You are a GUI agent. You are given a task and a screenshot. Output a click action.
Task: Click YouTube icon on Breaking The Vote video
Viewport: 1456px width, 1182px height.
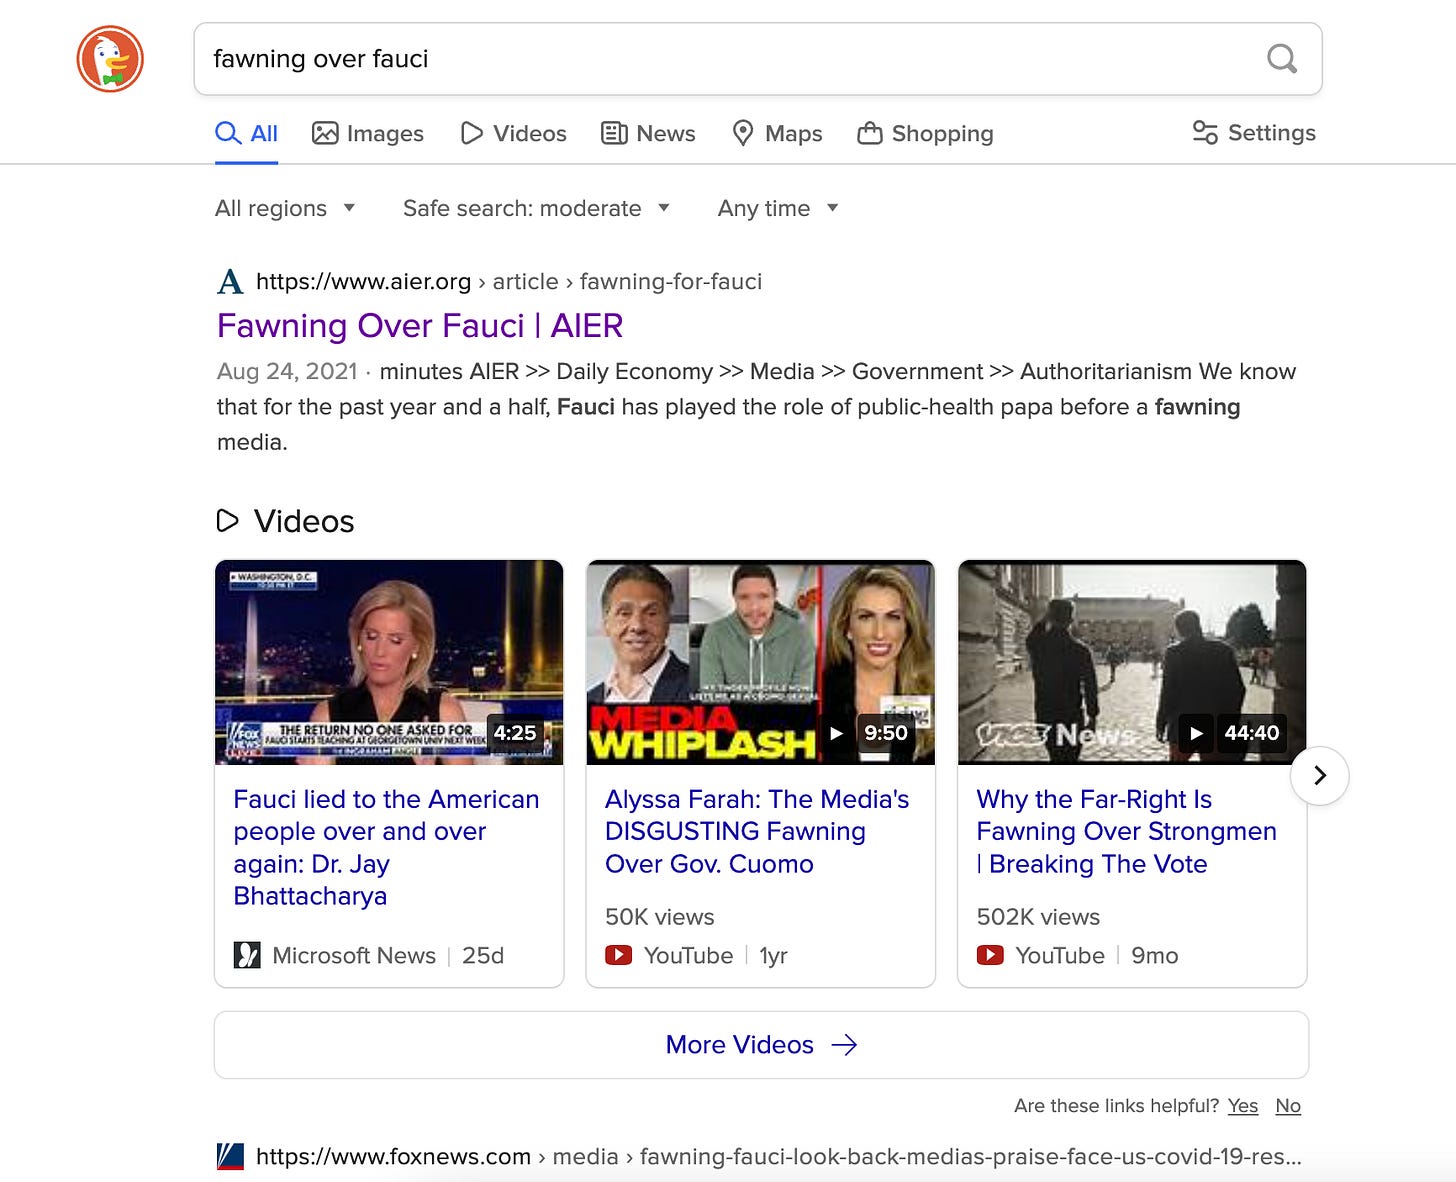990,955
